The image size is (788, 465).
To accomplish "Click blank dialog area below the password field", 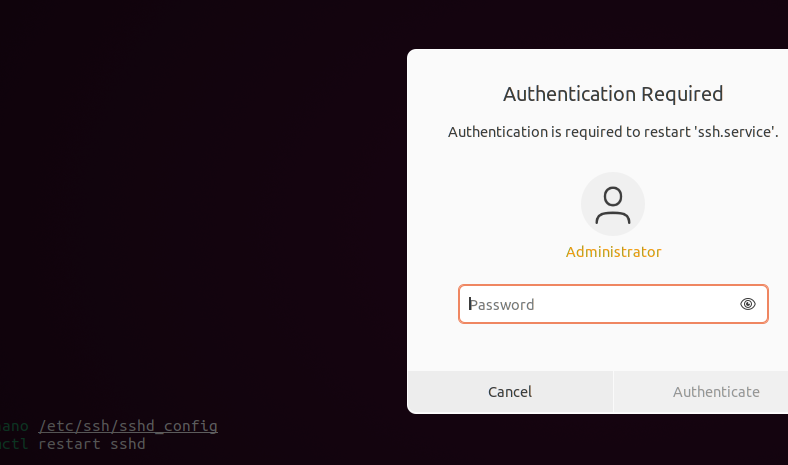I will (x=612, y=348).
